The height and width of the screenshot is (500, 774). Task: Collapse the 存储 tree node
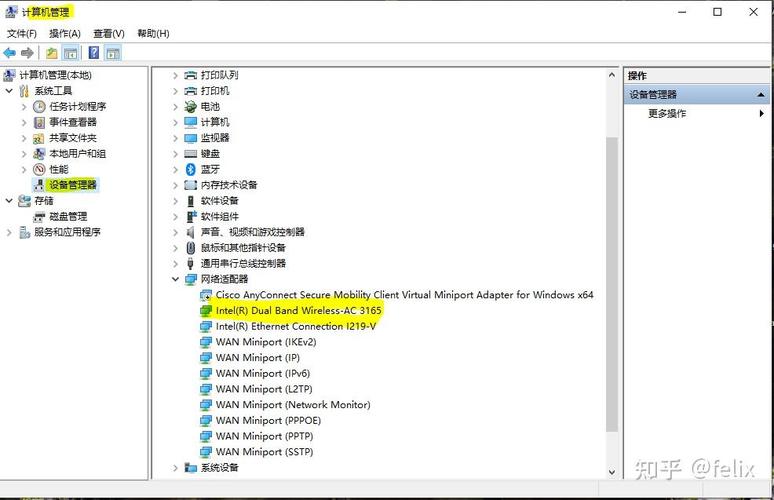(x=9, y=201)
